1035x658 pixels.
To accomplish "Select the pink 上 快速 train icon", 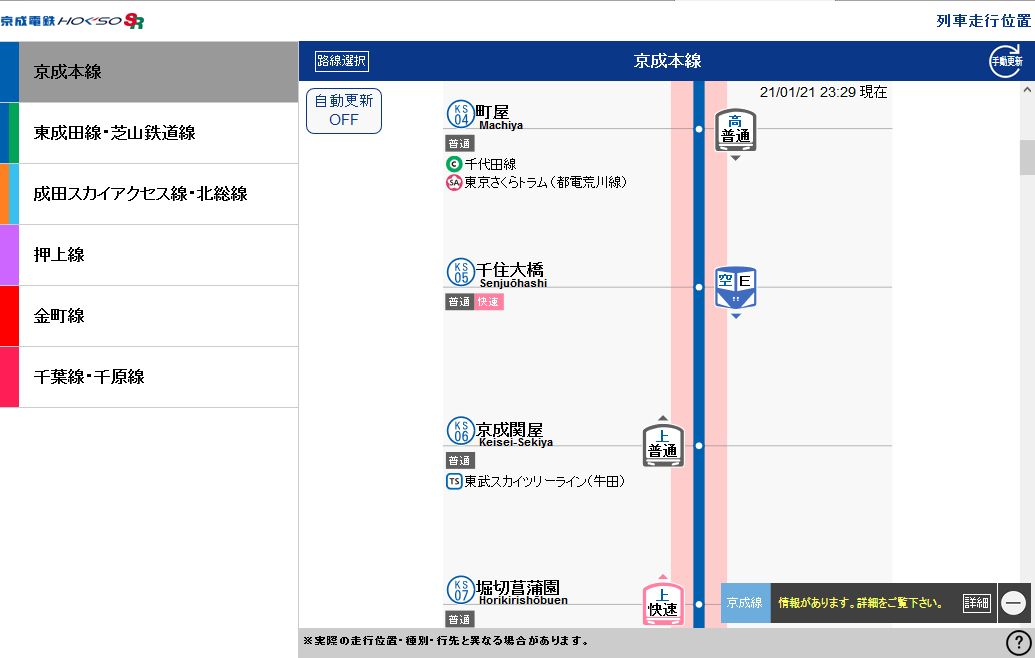I will (663, 604).
